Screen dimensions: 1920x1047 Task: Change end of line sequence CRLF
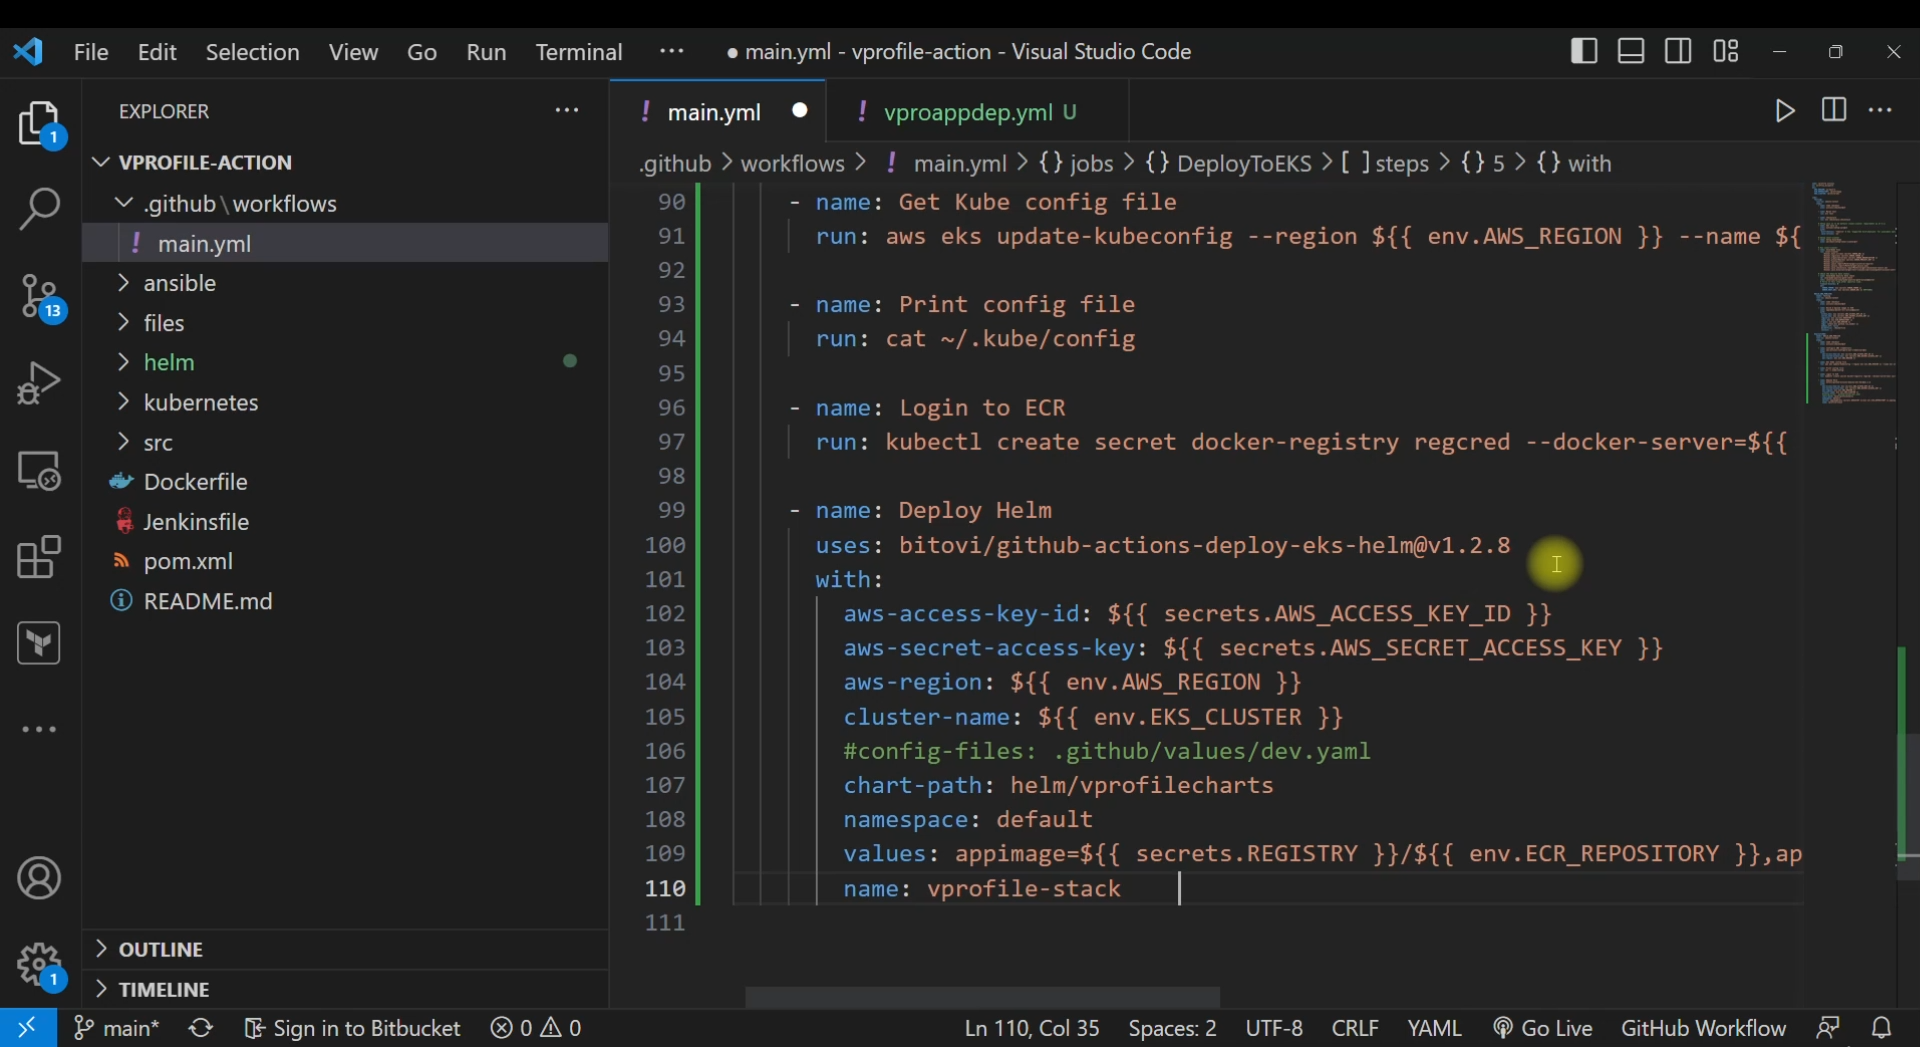point(1355,1028)
